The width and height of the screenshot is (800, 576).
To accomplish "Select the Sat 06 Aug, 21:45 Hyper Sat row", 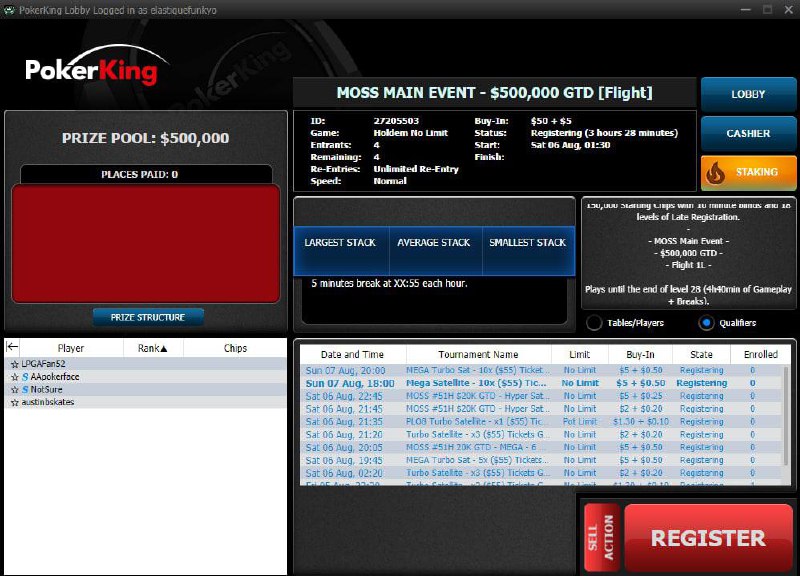I will (x=542, y=409).
